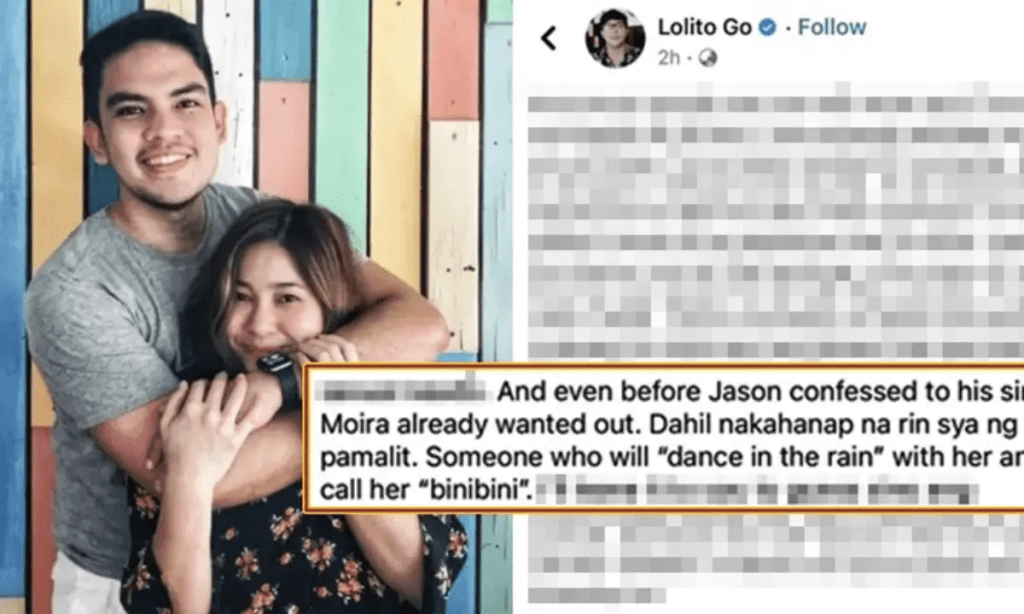Follow Lolito Go
The width and height of the screenshot is (1024, 614).
point(832,27)
